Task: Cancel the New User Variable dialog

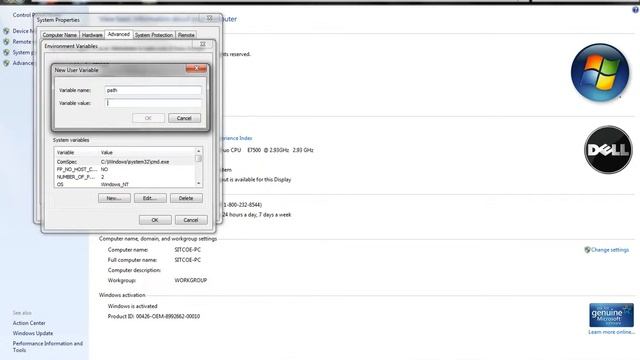Action: tap(184, 118)
